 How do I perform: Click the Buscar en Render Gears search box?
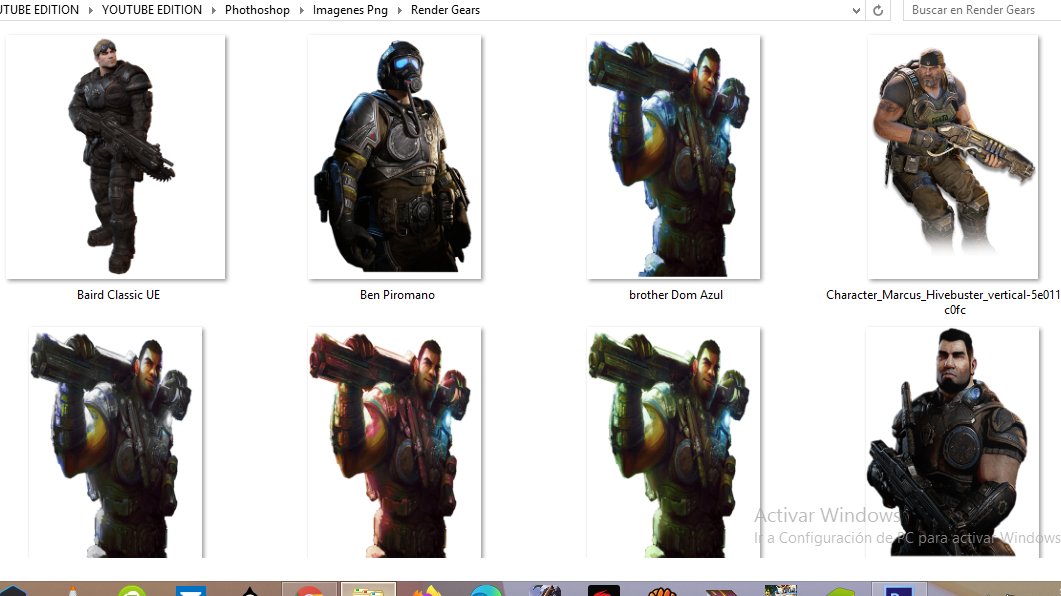[981, 10]
